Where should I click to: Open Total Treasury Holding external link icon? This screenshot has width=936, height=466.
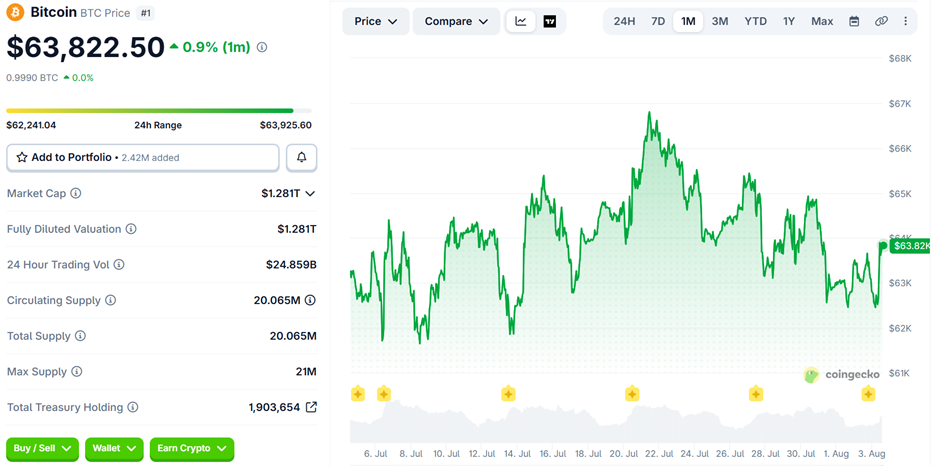coord(311,407)
